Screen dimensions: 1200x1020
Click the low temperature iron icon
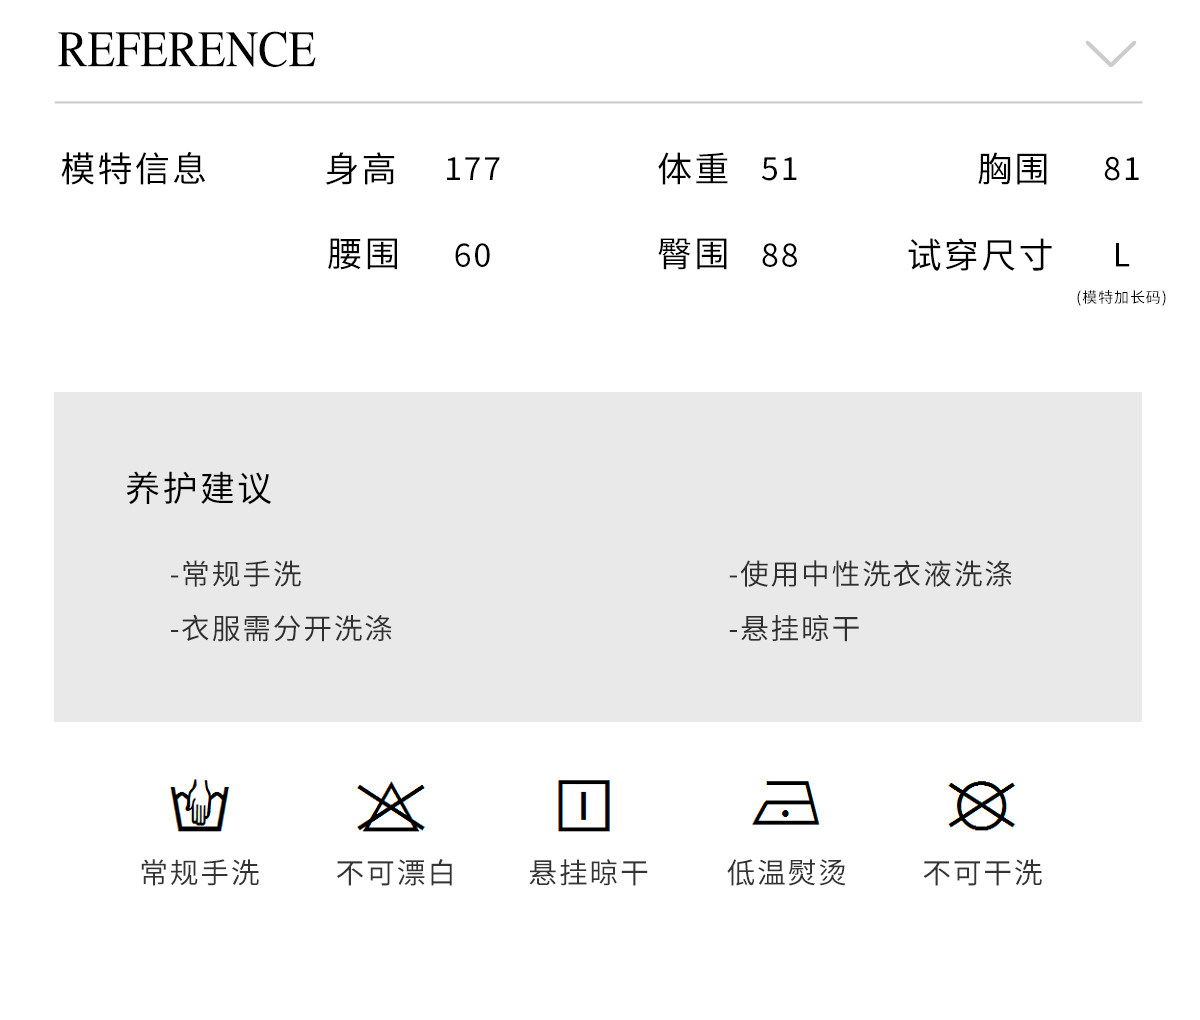coord(786,804)
